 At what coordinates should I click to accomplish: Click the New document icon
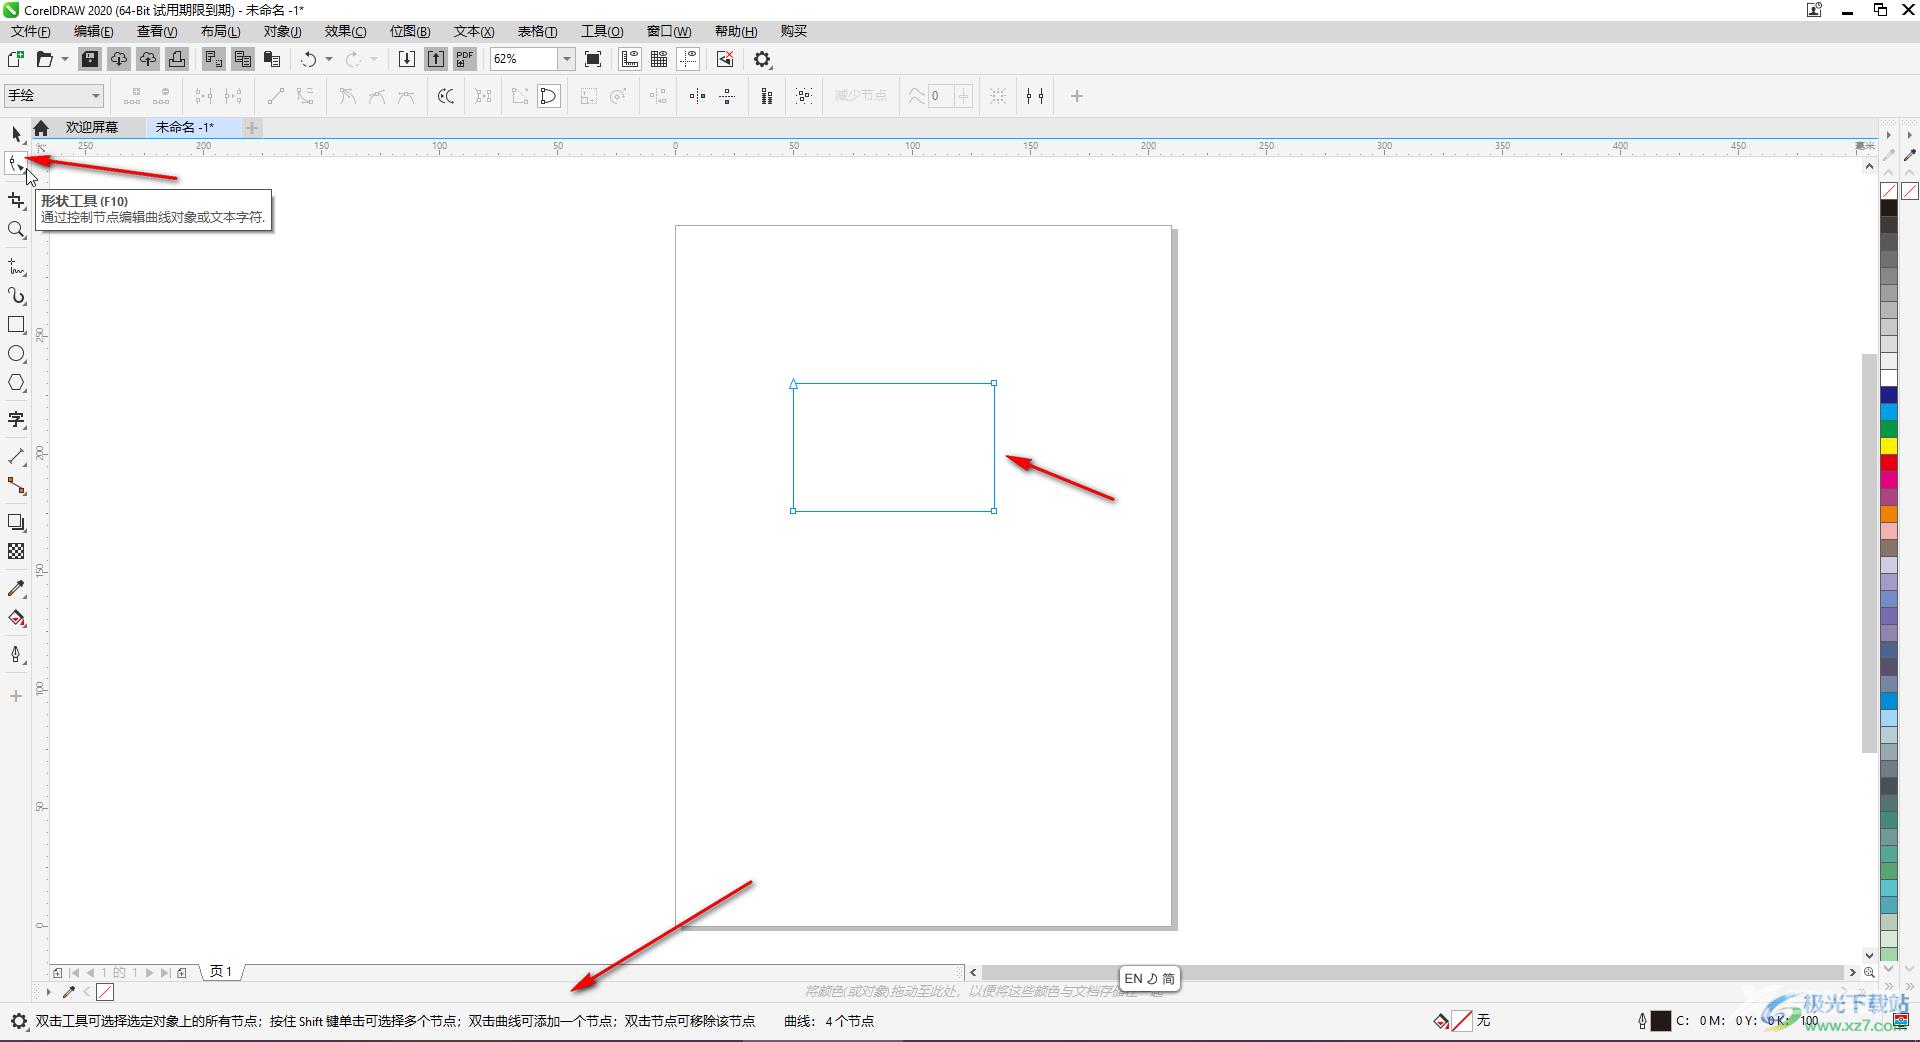(x=16, y=59)
